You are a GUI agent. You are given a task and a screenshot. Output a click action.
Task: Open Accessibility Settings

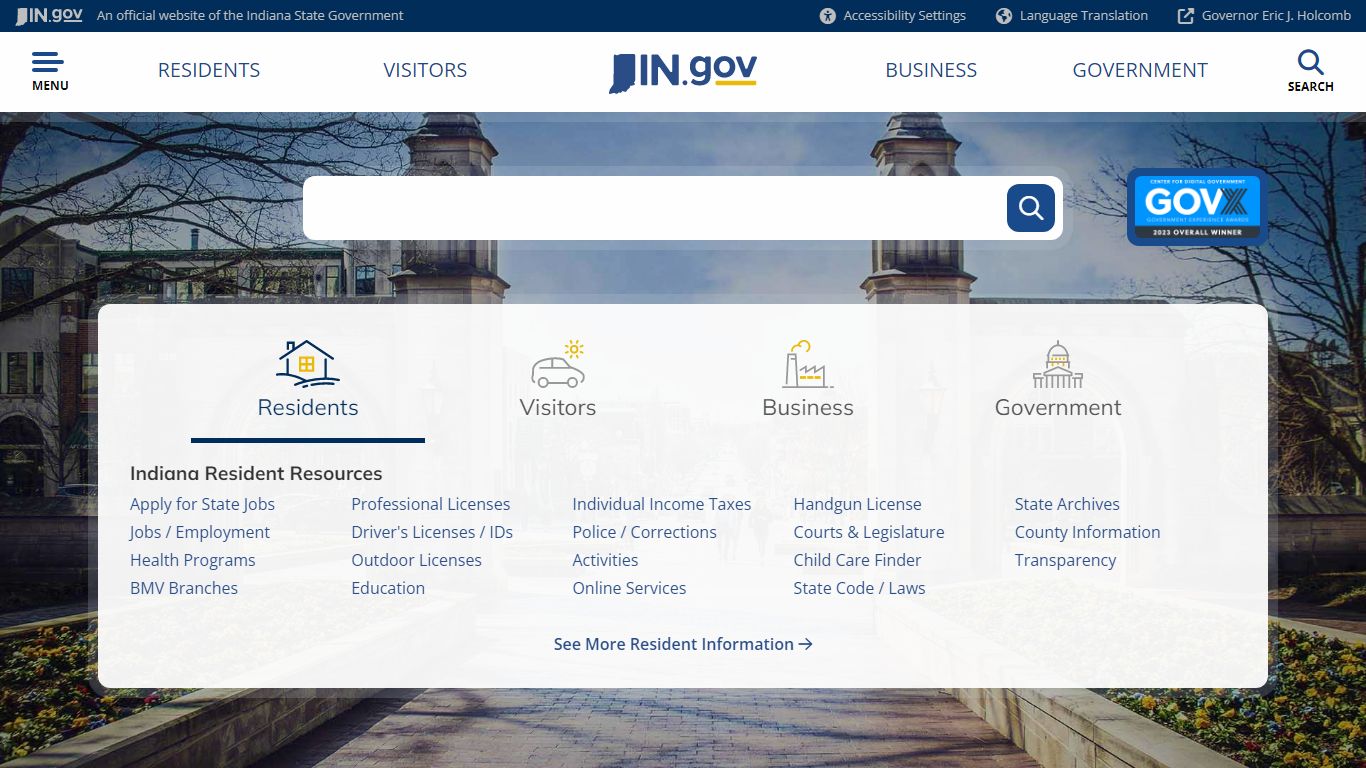pos(892,15)
